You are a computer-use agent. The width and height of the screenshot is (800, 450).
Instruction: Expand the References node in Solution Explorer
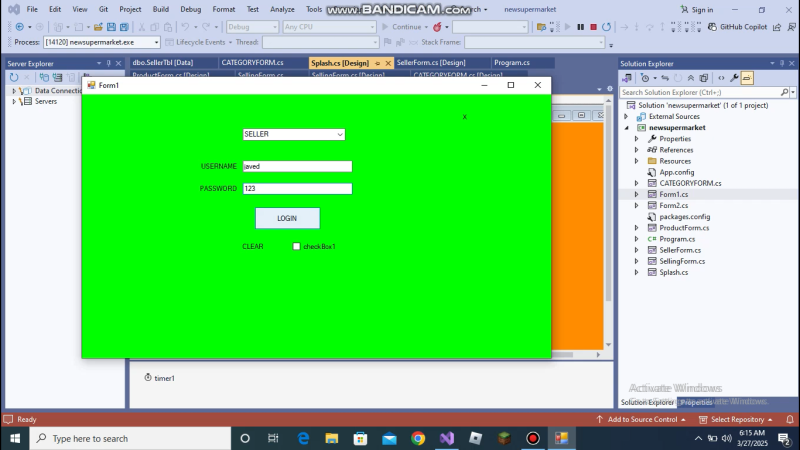click(x=636, y=150)
